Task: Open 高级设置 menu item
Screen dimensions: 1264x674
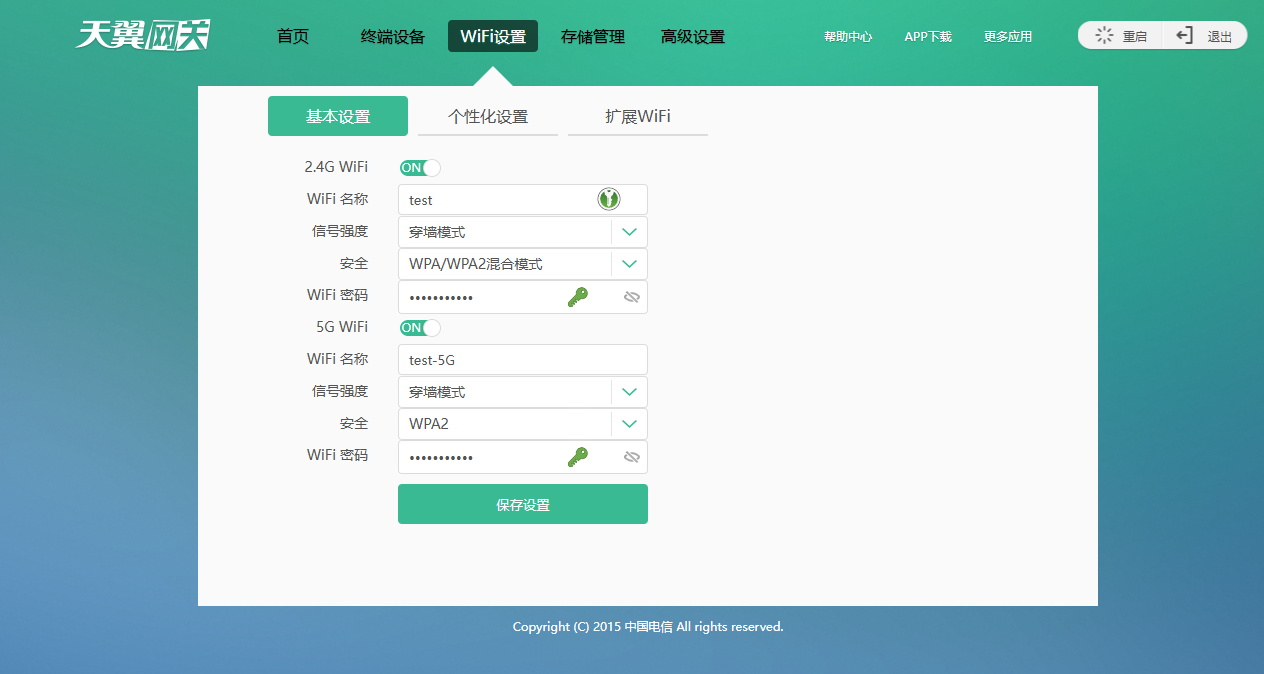Action: 693,36
